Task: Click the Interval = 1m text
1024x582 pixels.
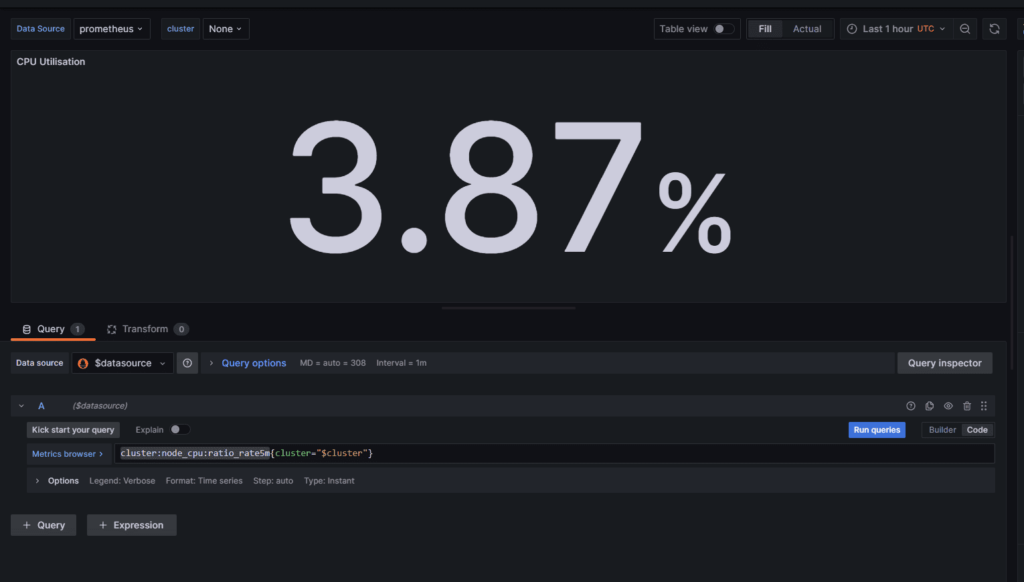Action: (x=401, y=363)
